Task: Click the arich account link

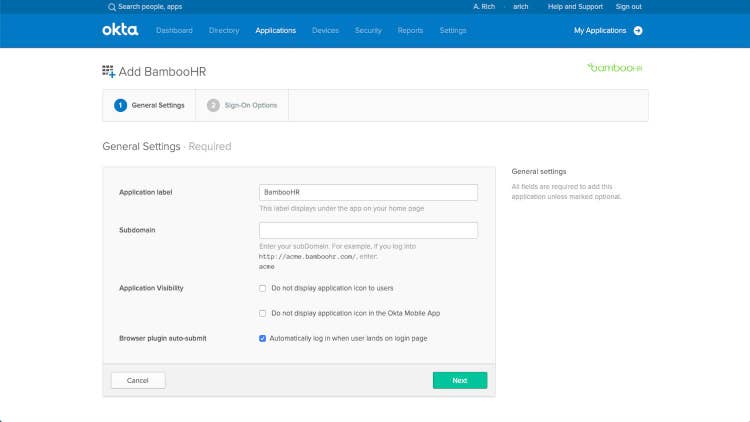Action: 520,7
